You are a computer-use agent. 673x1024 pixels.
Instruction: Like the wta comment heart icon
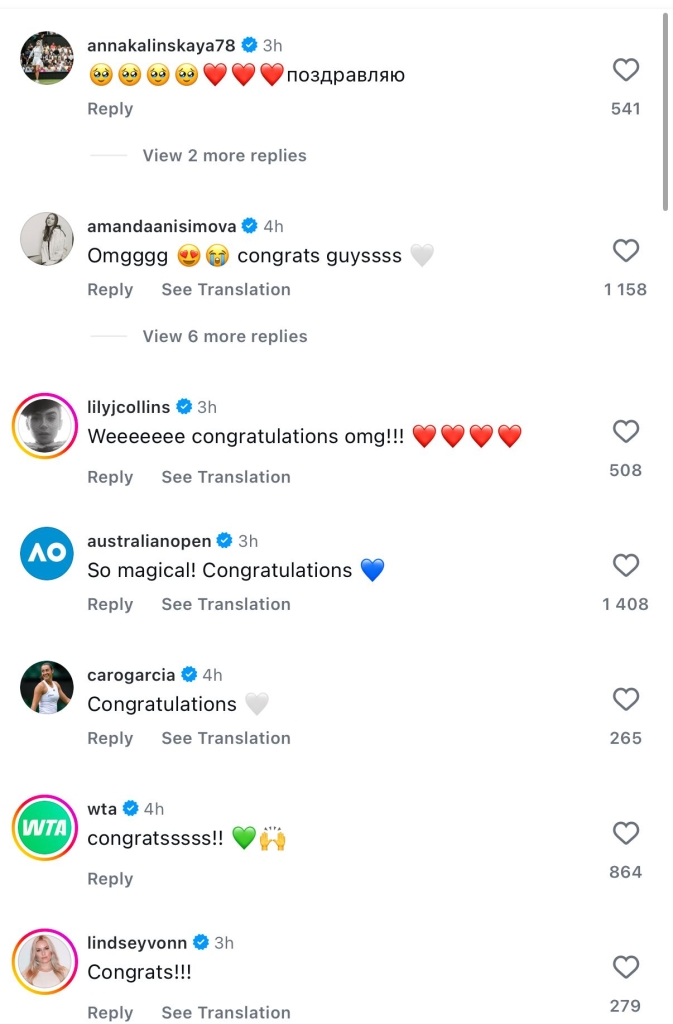[625, 834]
